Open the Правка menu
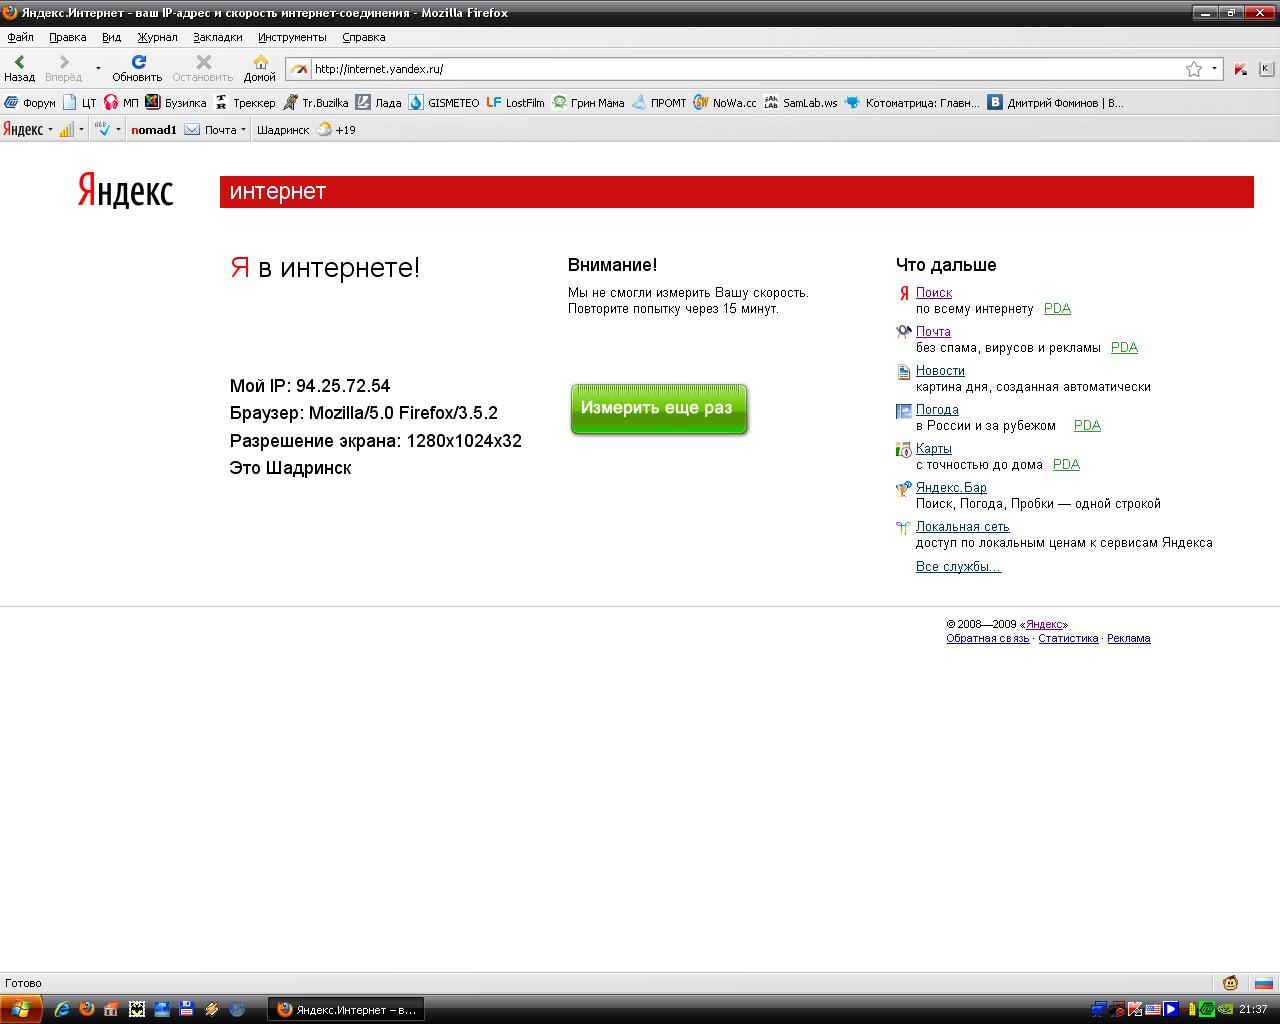 67,37
